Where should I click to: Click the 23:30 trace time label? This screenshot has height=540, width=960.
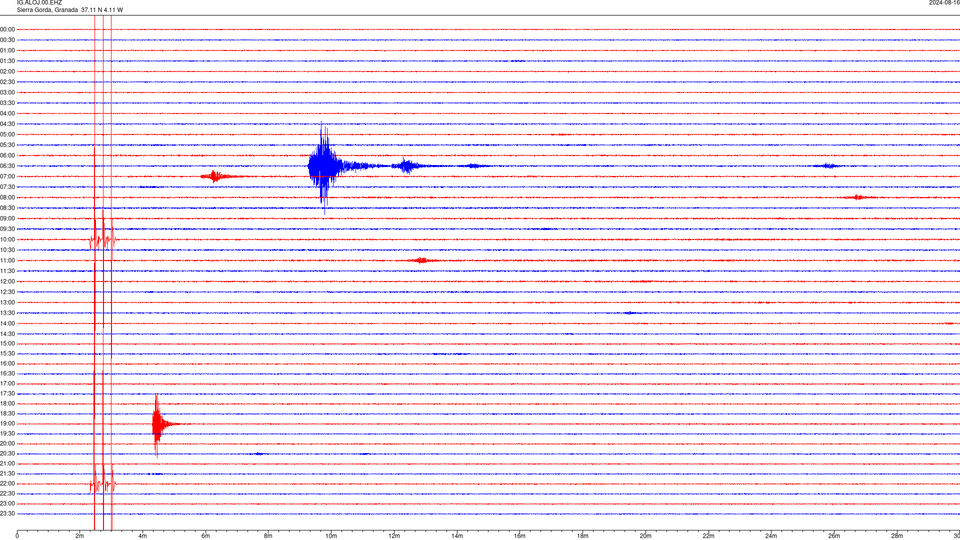pos(7,514)
